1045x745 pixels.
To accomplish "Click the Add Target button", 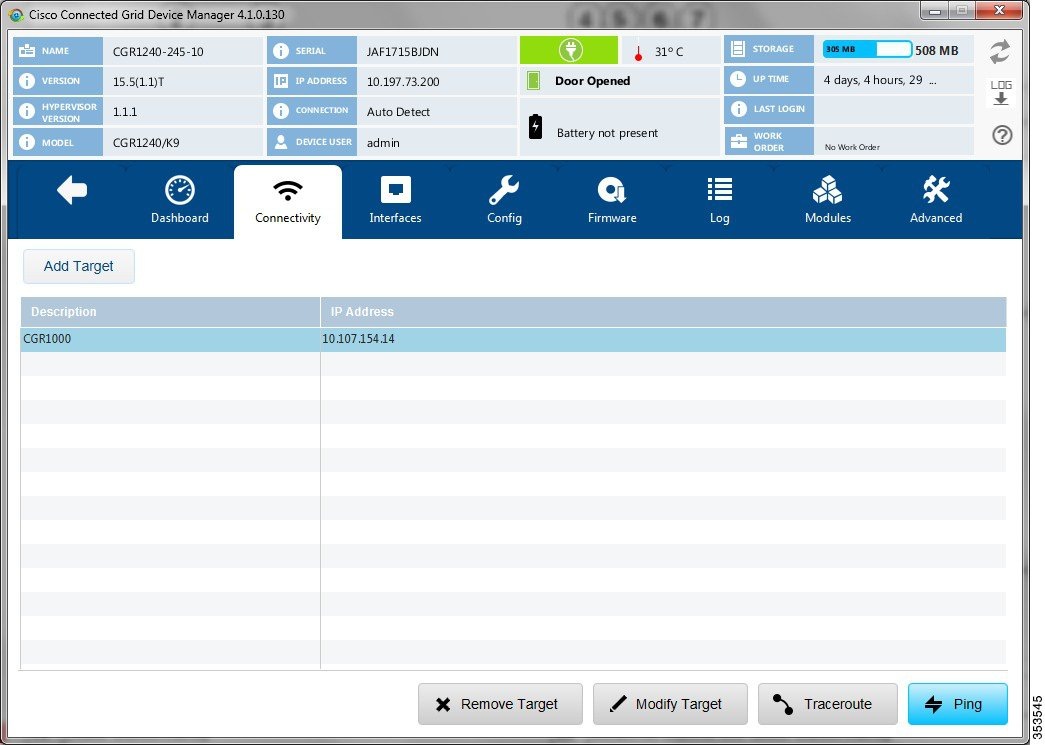I will pyautogui.click(x=79, y=266).
